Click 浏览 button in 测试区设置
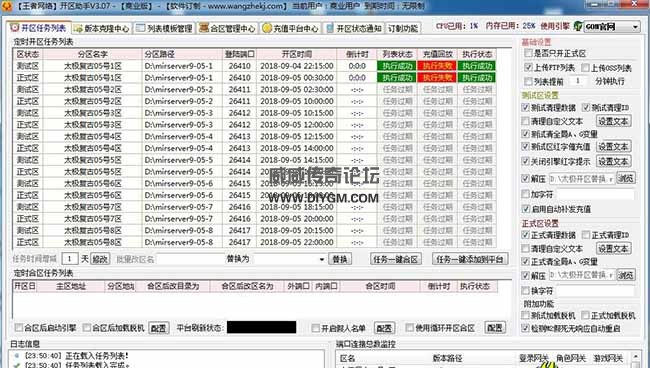 (626, 179)
